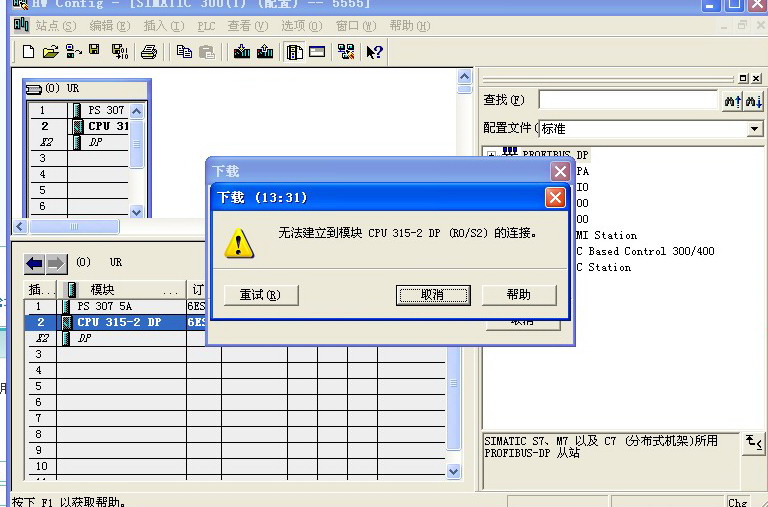This screenshot has height=507, width=768.
Task: Click the context help arrow icon
Action: pyautogui.click(x=374, y=52)
